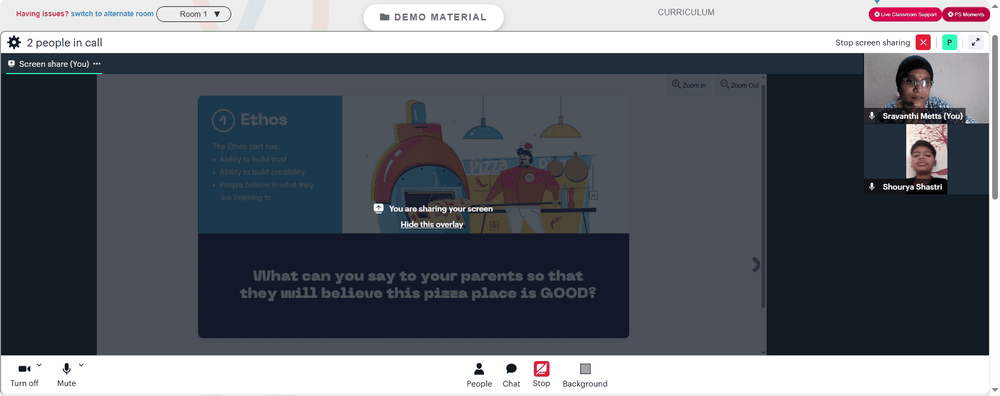This screenshot has width=1000, height=396.
Task: Open PS Moments
Action: coord(966,14)
